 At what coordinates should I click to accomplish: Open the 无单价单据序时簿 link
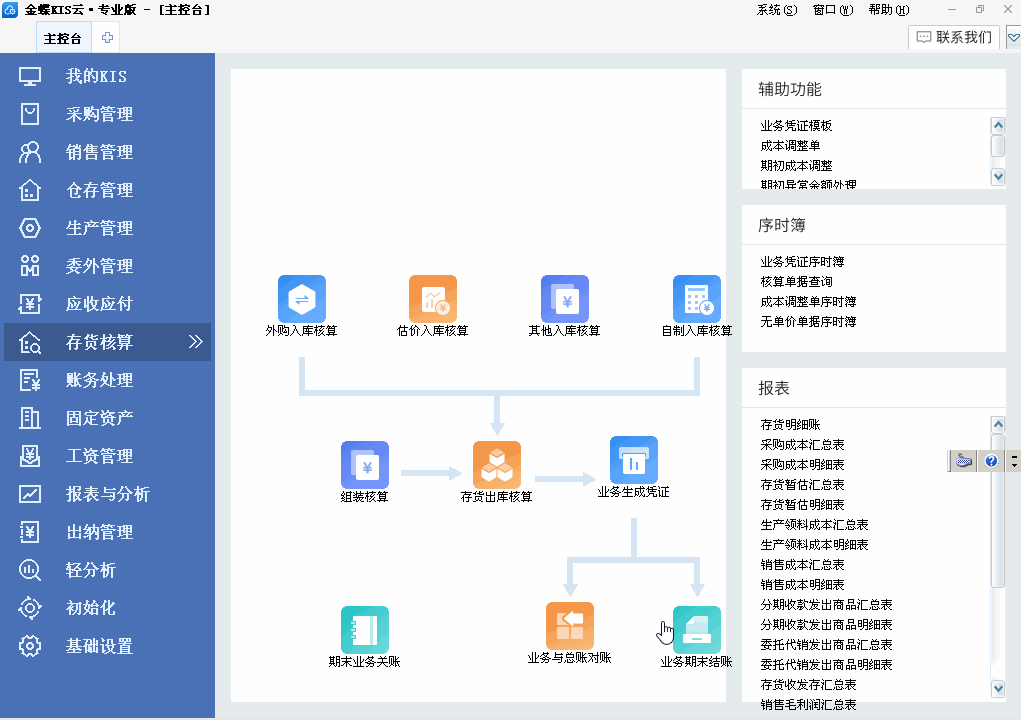[808, 322]
